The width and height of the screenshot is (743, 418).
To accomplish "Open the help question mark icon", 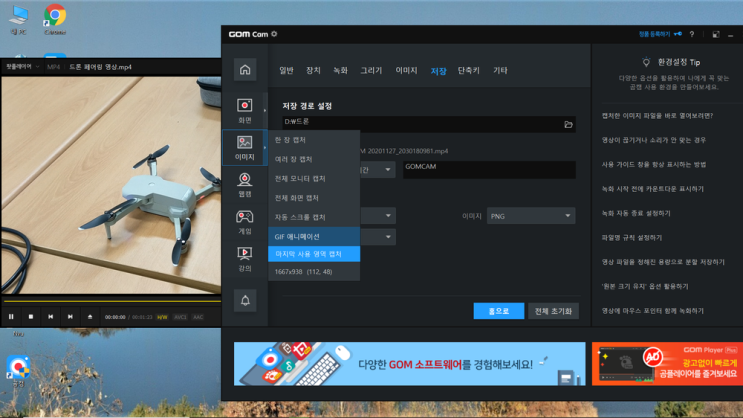I will click(692, 34).
